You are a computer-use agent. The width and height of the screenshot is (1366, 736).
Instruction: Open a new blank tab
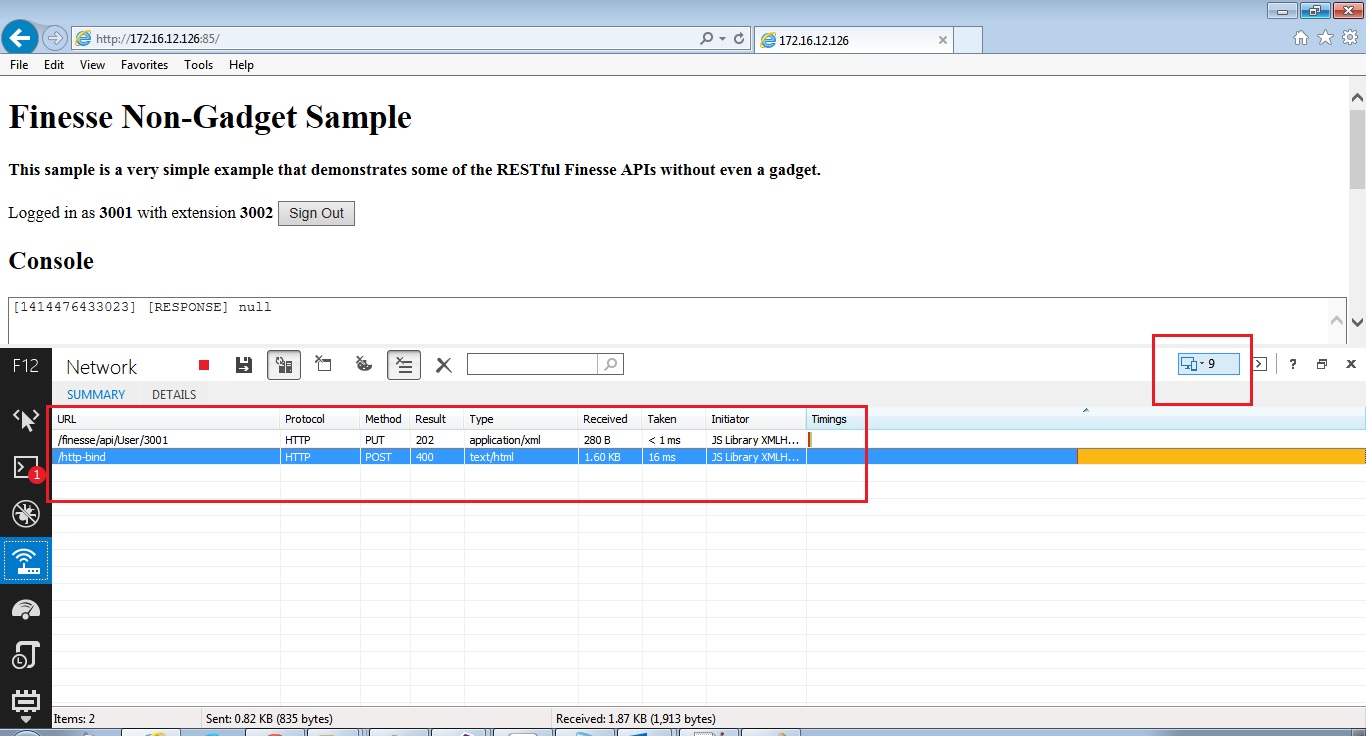[x=968, y=40]
